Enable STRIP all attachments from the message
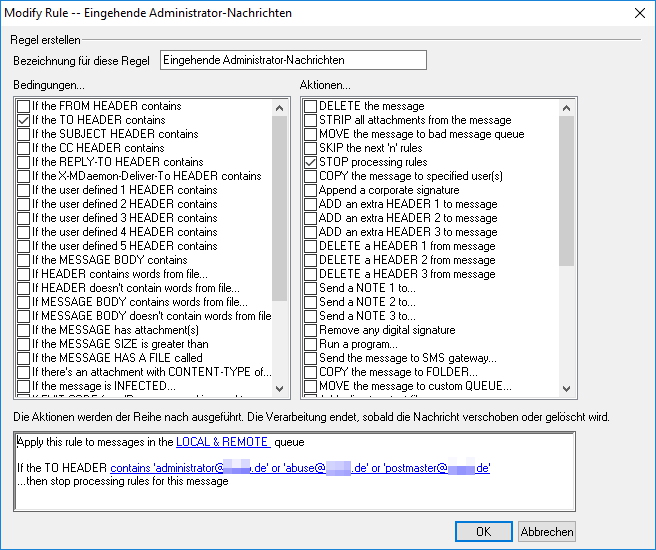Image resolution: width=656 pixels, height=550 pixels. point(311,120)
